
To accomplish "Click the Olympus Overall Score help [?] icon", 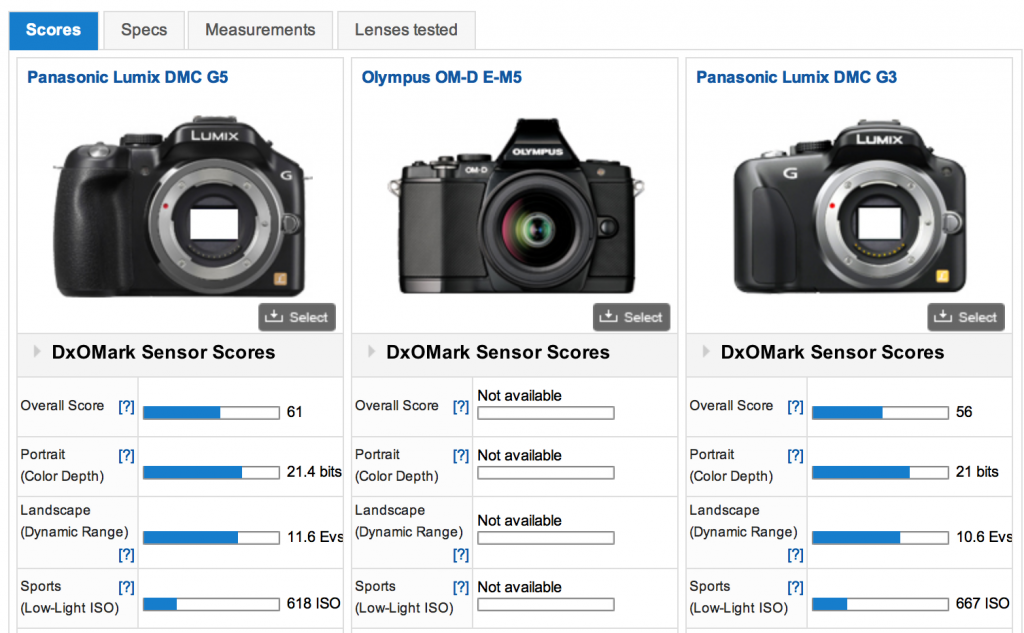I will [x=460, y=406].
